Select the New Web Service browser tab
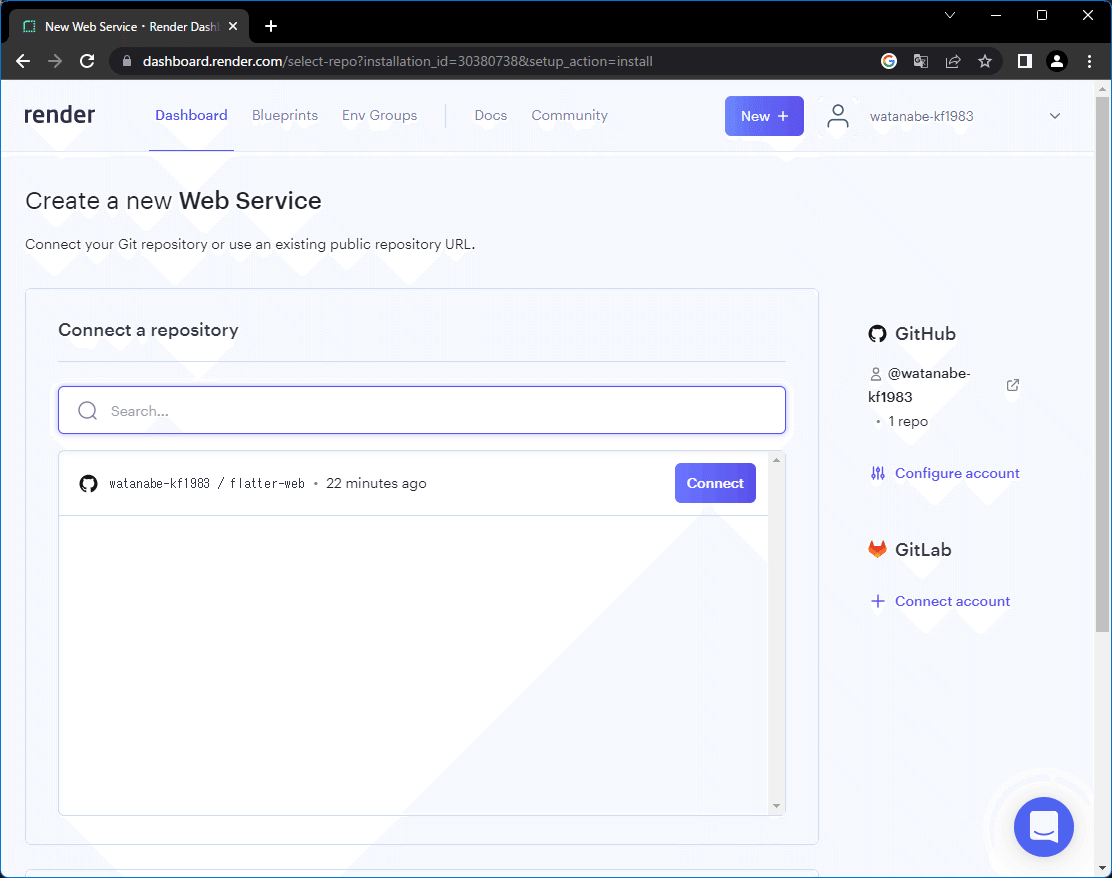This screenshot has width=1112, height=878. point(129,26)
